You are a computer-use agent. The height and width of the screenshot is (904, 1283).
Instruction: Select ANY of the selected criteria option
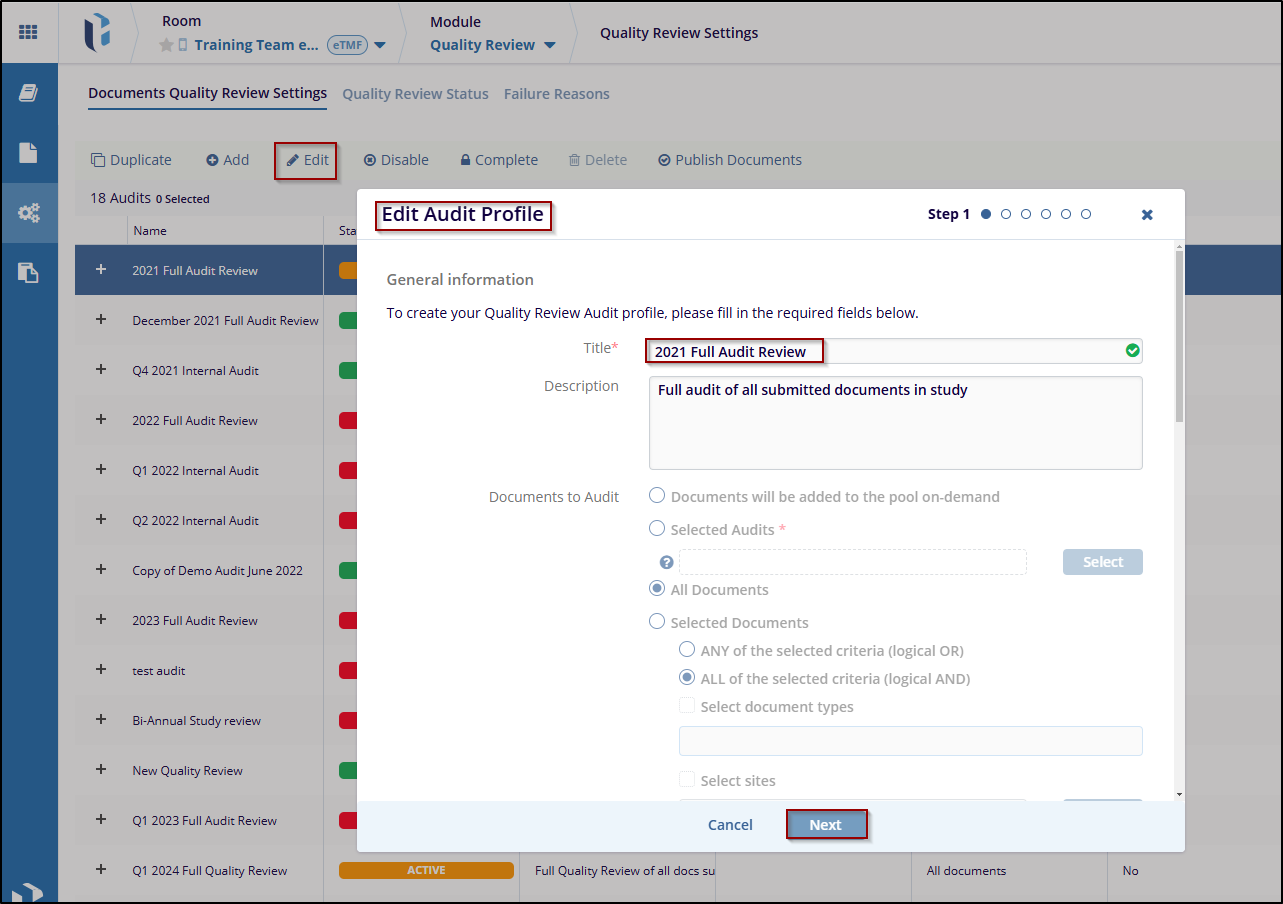point(687,650)
